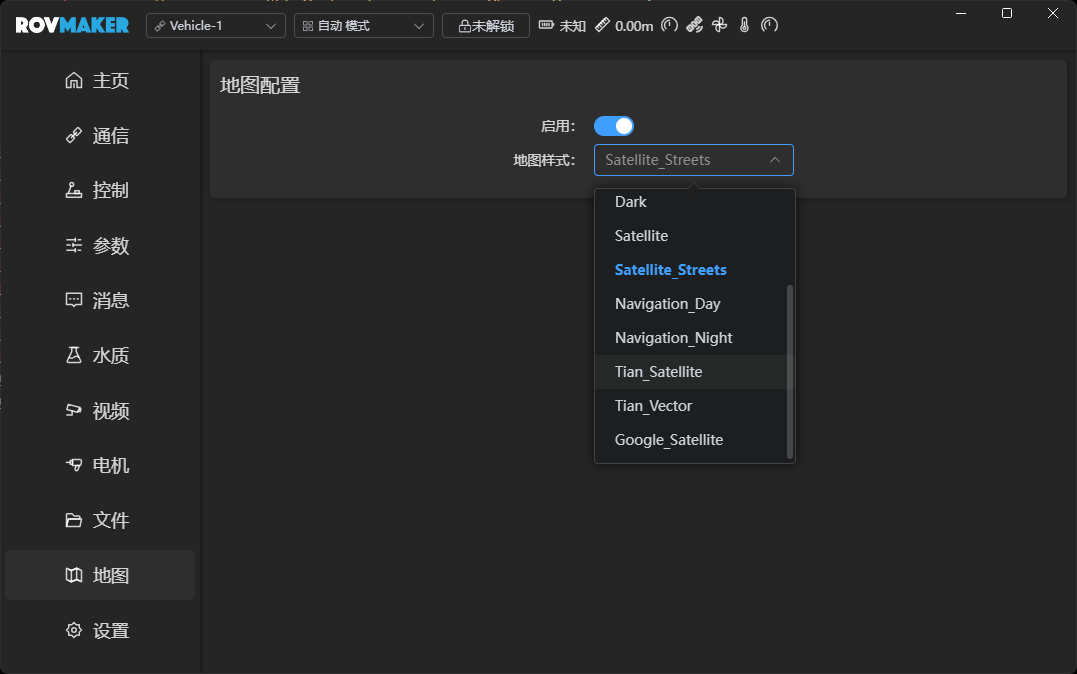1077x674 pixels.
Task: Open the Vehicle-1 dropdown
Action: (x=216, y=26)
